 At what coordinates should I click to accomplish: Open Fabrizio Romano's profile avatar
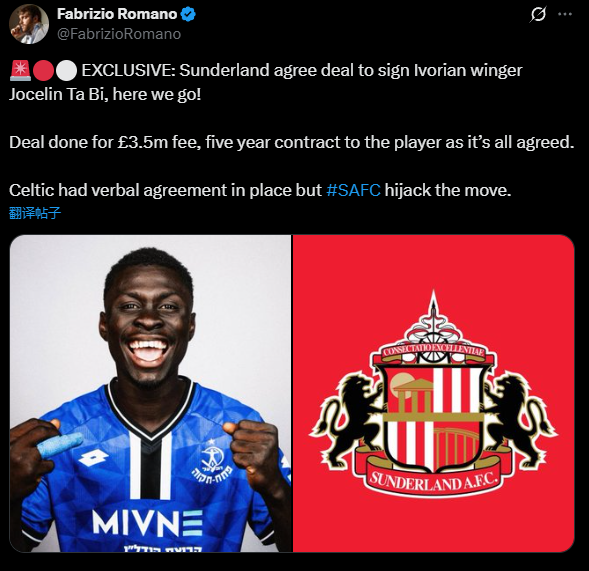[x=29, y=24]
